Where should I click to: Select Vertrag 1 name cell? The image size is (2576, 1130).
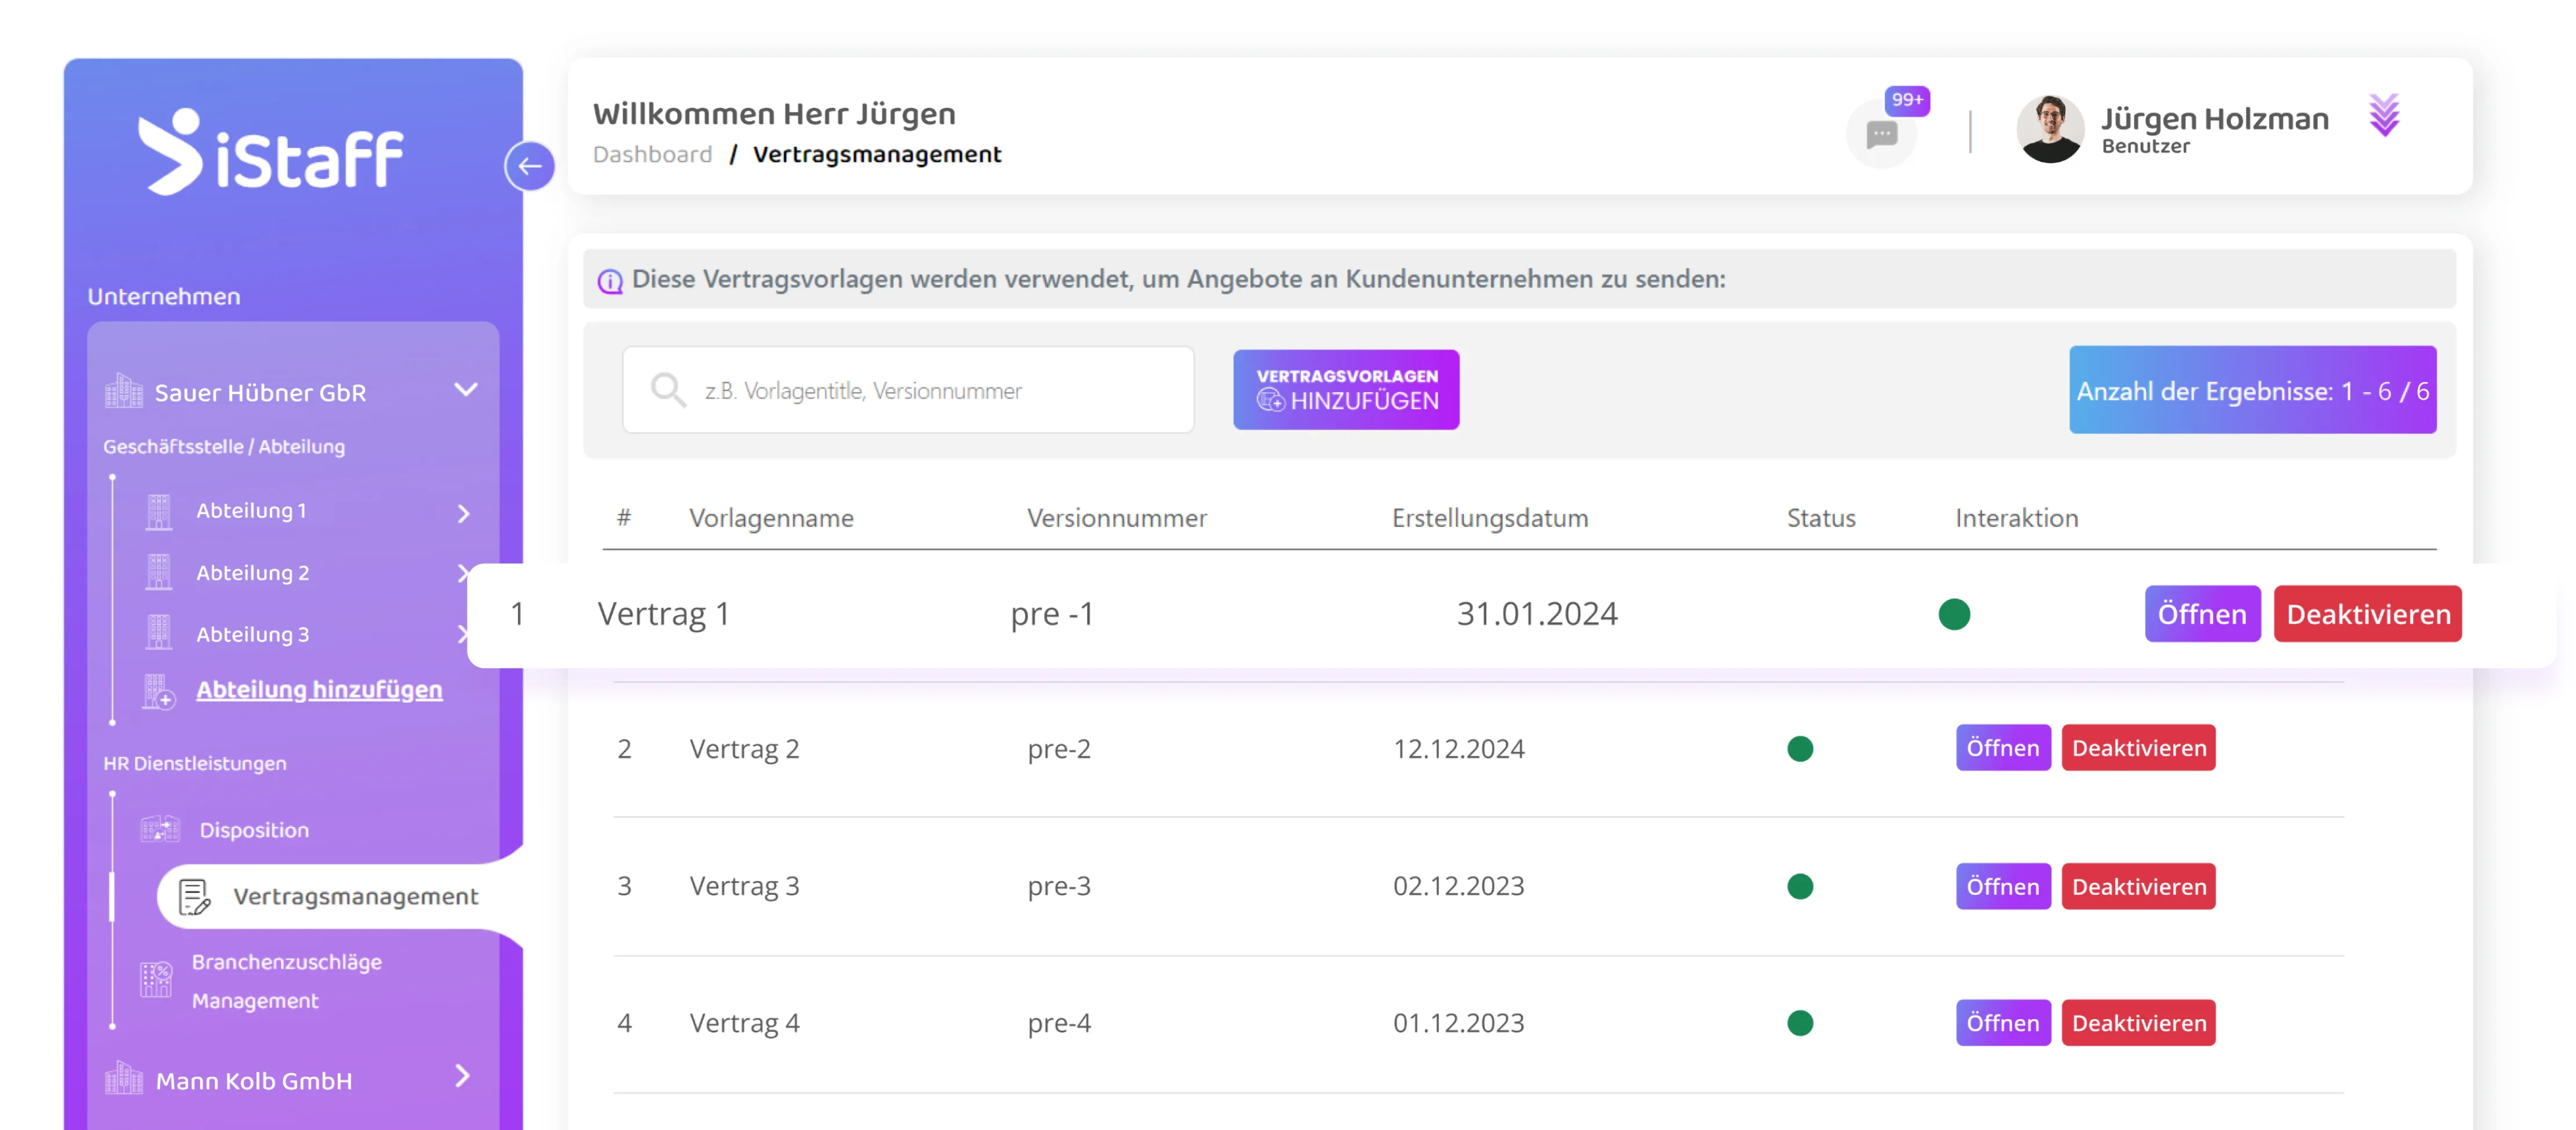[x=664, y=614]
